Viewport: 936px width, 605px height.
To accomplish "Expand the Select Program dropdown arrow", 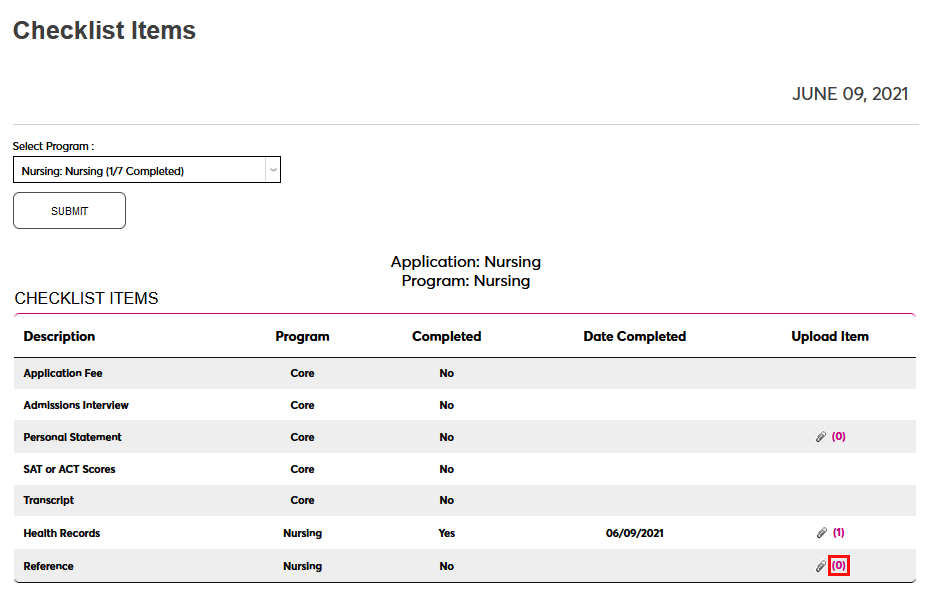I will point(272,170).
